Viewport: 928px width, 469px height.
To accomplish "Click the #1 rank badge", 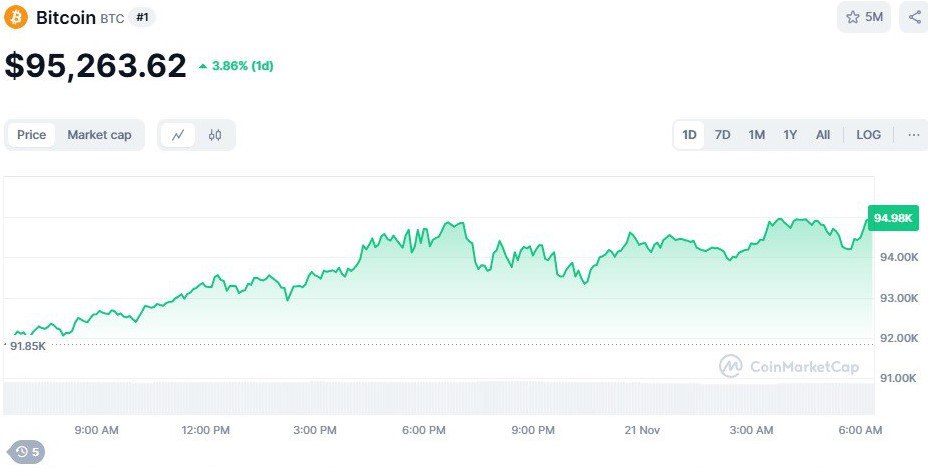I will 143,17.
